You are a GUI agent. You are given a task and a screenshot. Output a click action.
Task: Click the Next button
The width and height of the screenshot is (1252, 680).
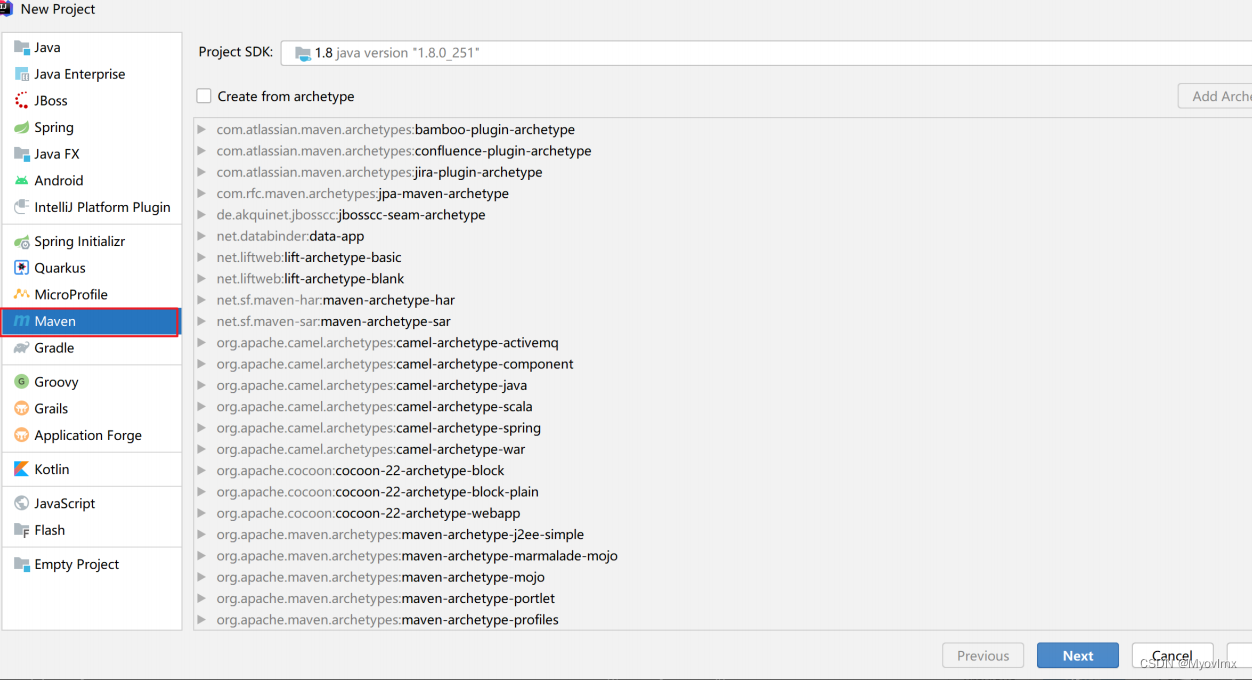coord(1078,656)
